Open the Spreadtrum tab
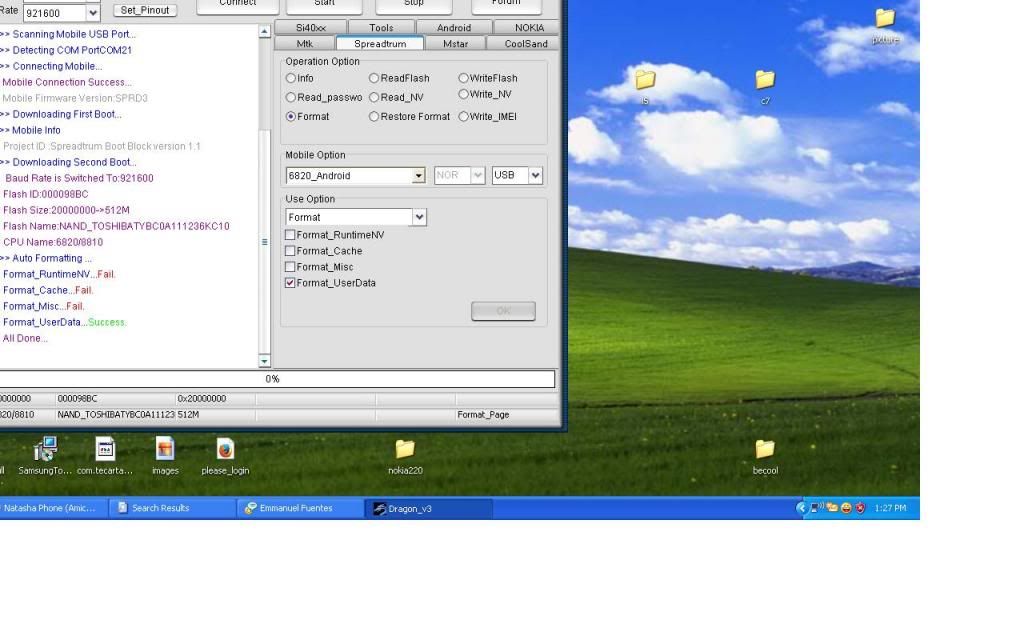The width and height of the screenshot is (1024, 640). [x=380, y=44]
